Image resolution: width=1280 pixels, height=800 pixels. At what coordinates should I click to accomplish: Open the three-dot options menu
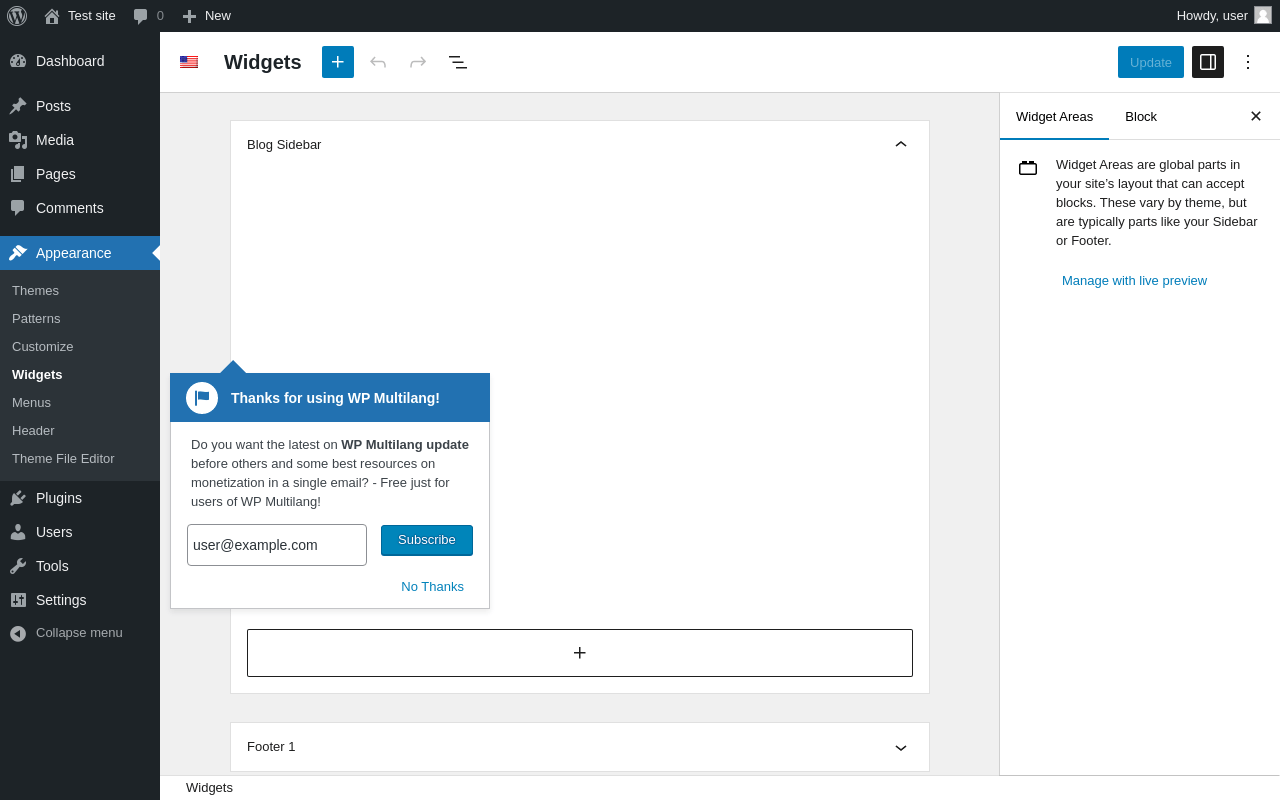point(1248,62)
